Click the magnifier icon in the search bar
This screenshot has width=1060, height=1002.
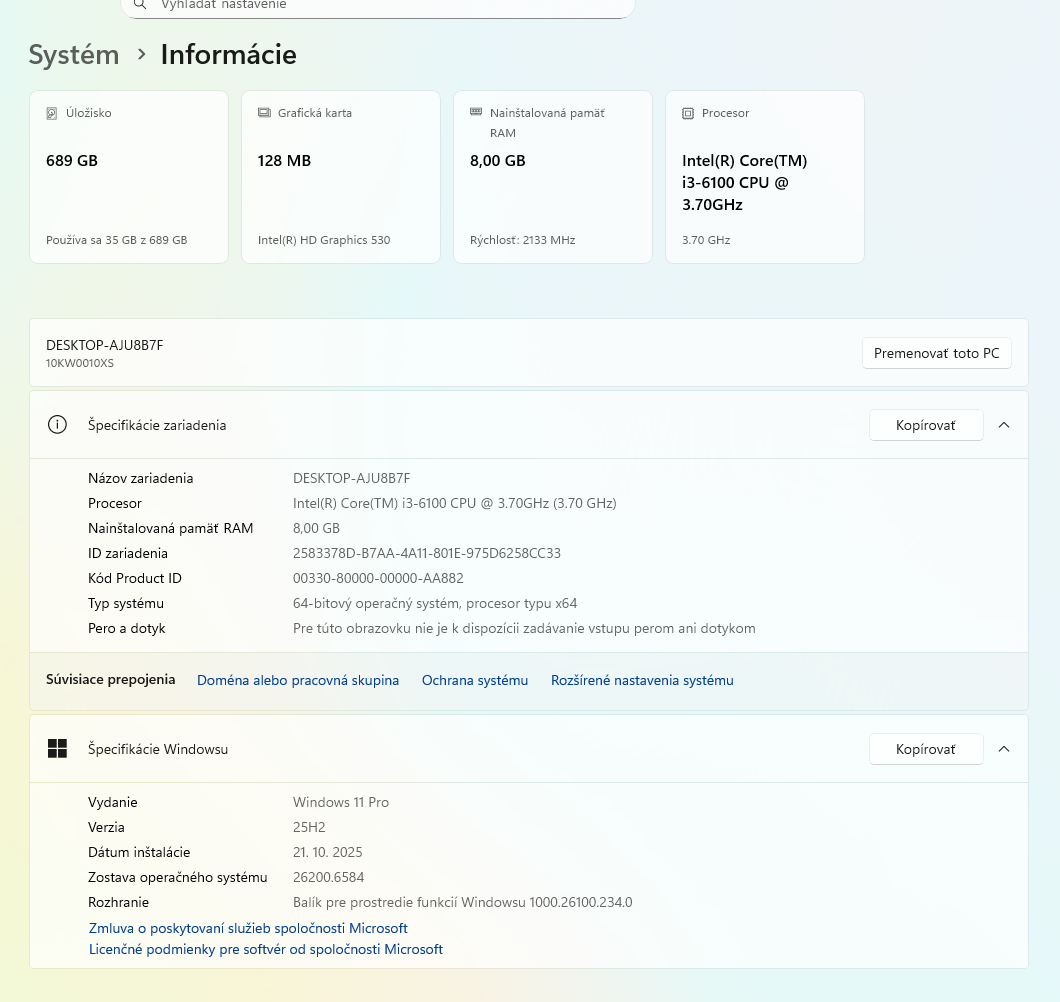tap(138, 6)
